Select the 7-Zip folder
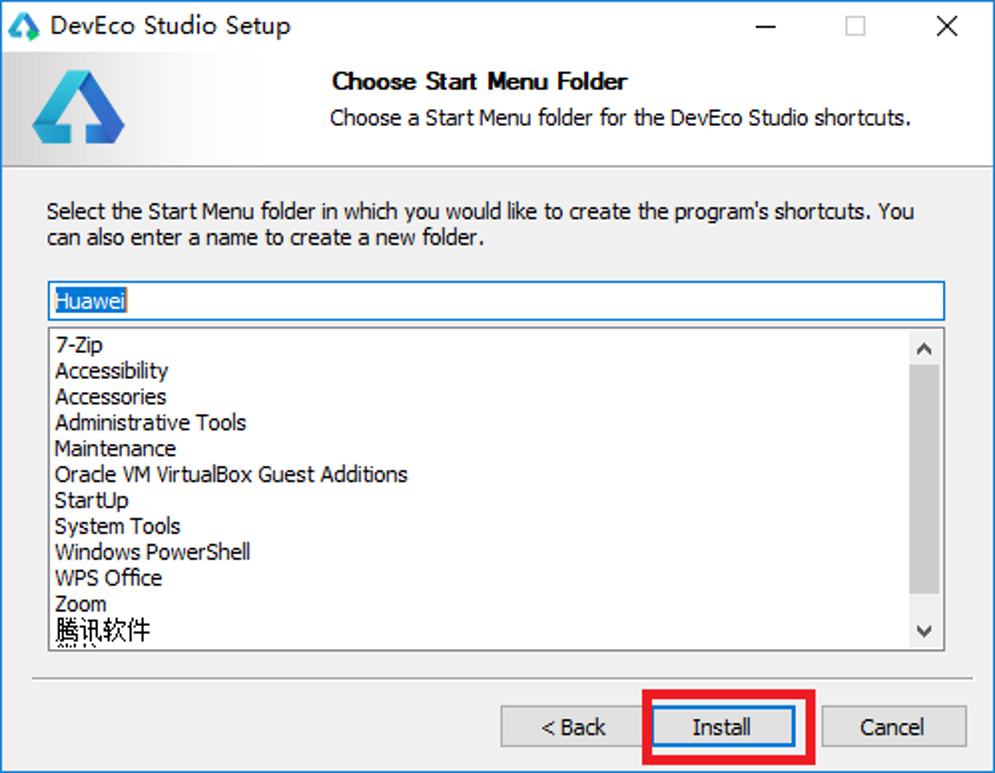The height and width of the screenshot is (773, 995). coord(79,345)
